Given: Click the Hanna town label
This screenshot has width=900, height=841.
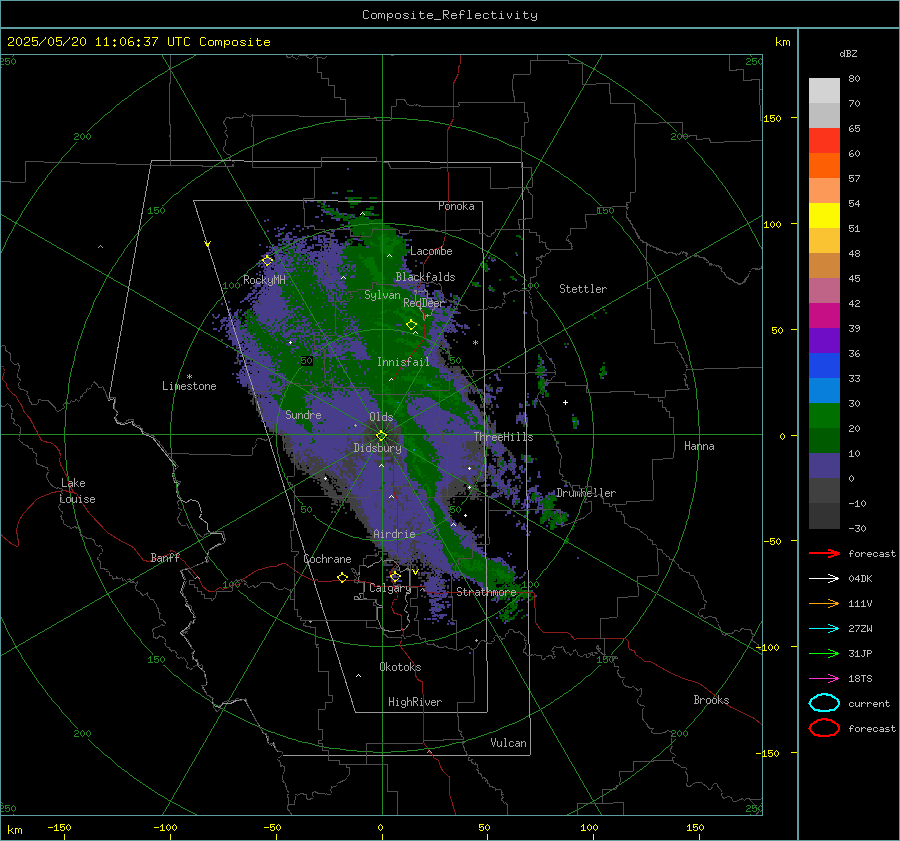Looking at the screenshot, I should [x=699, y=446].
